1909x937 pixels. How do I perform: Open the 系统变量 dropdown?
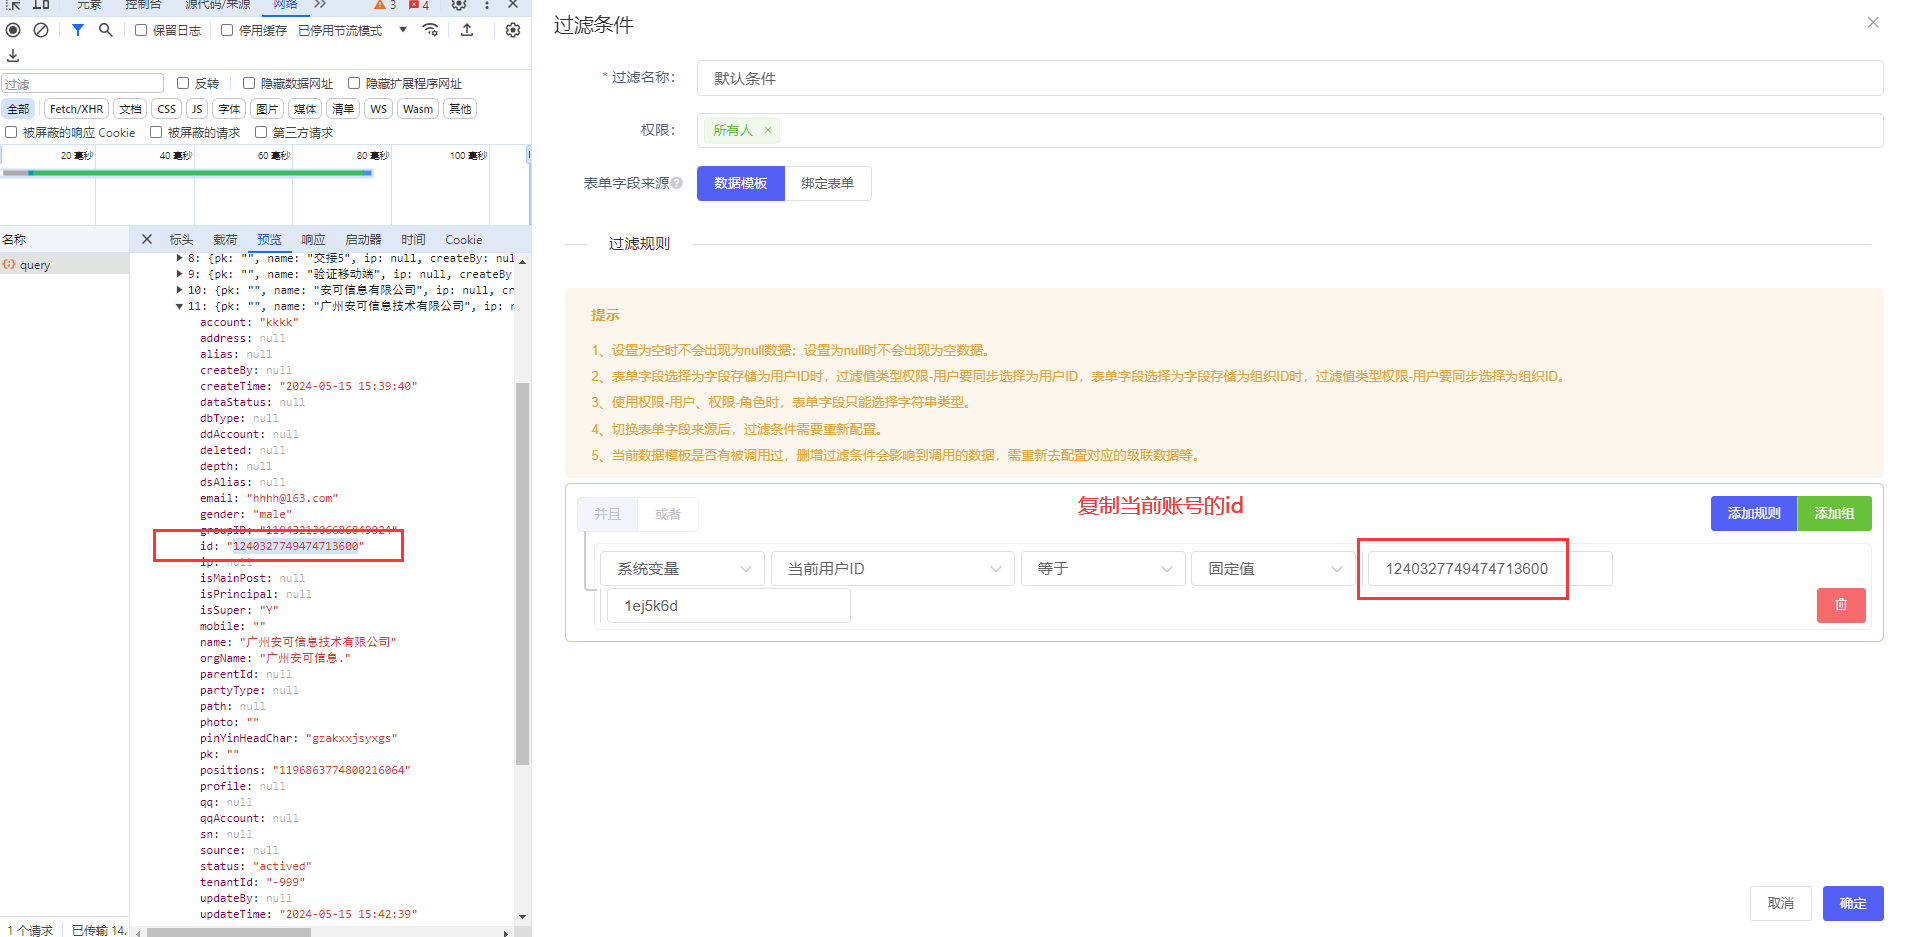[682, 569]
